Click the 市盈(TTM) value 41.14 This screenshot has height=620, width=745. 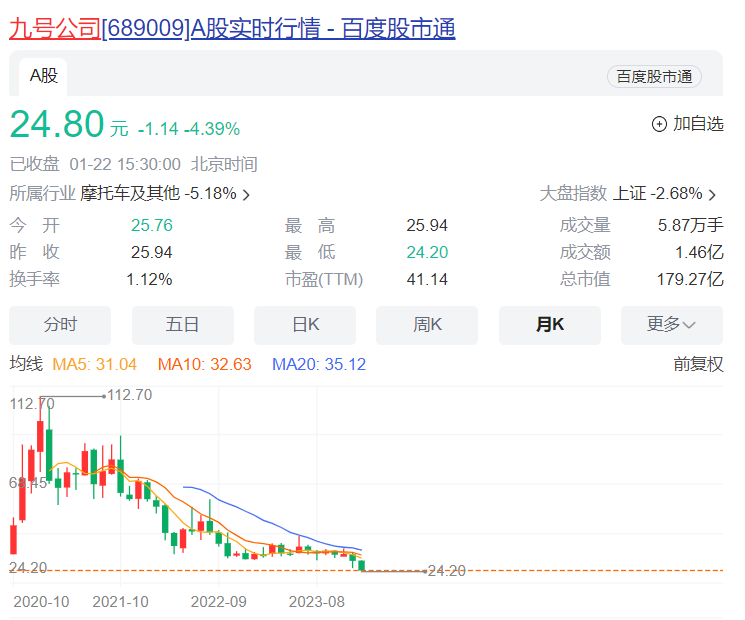tap(427, 279)
